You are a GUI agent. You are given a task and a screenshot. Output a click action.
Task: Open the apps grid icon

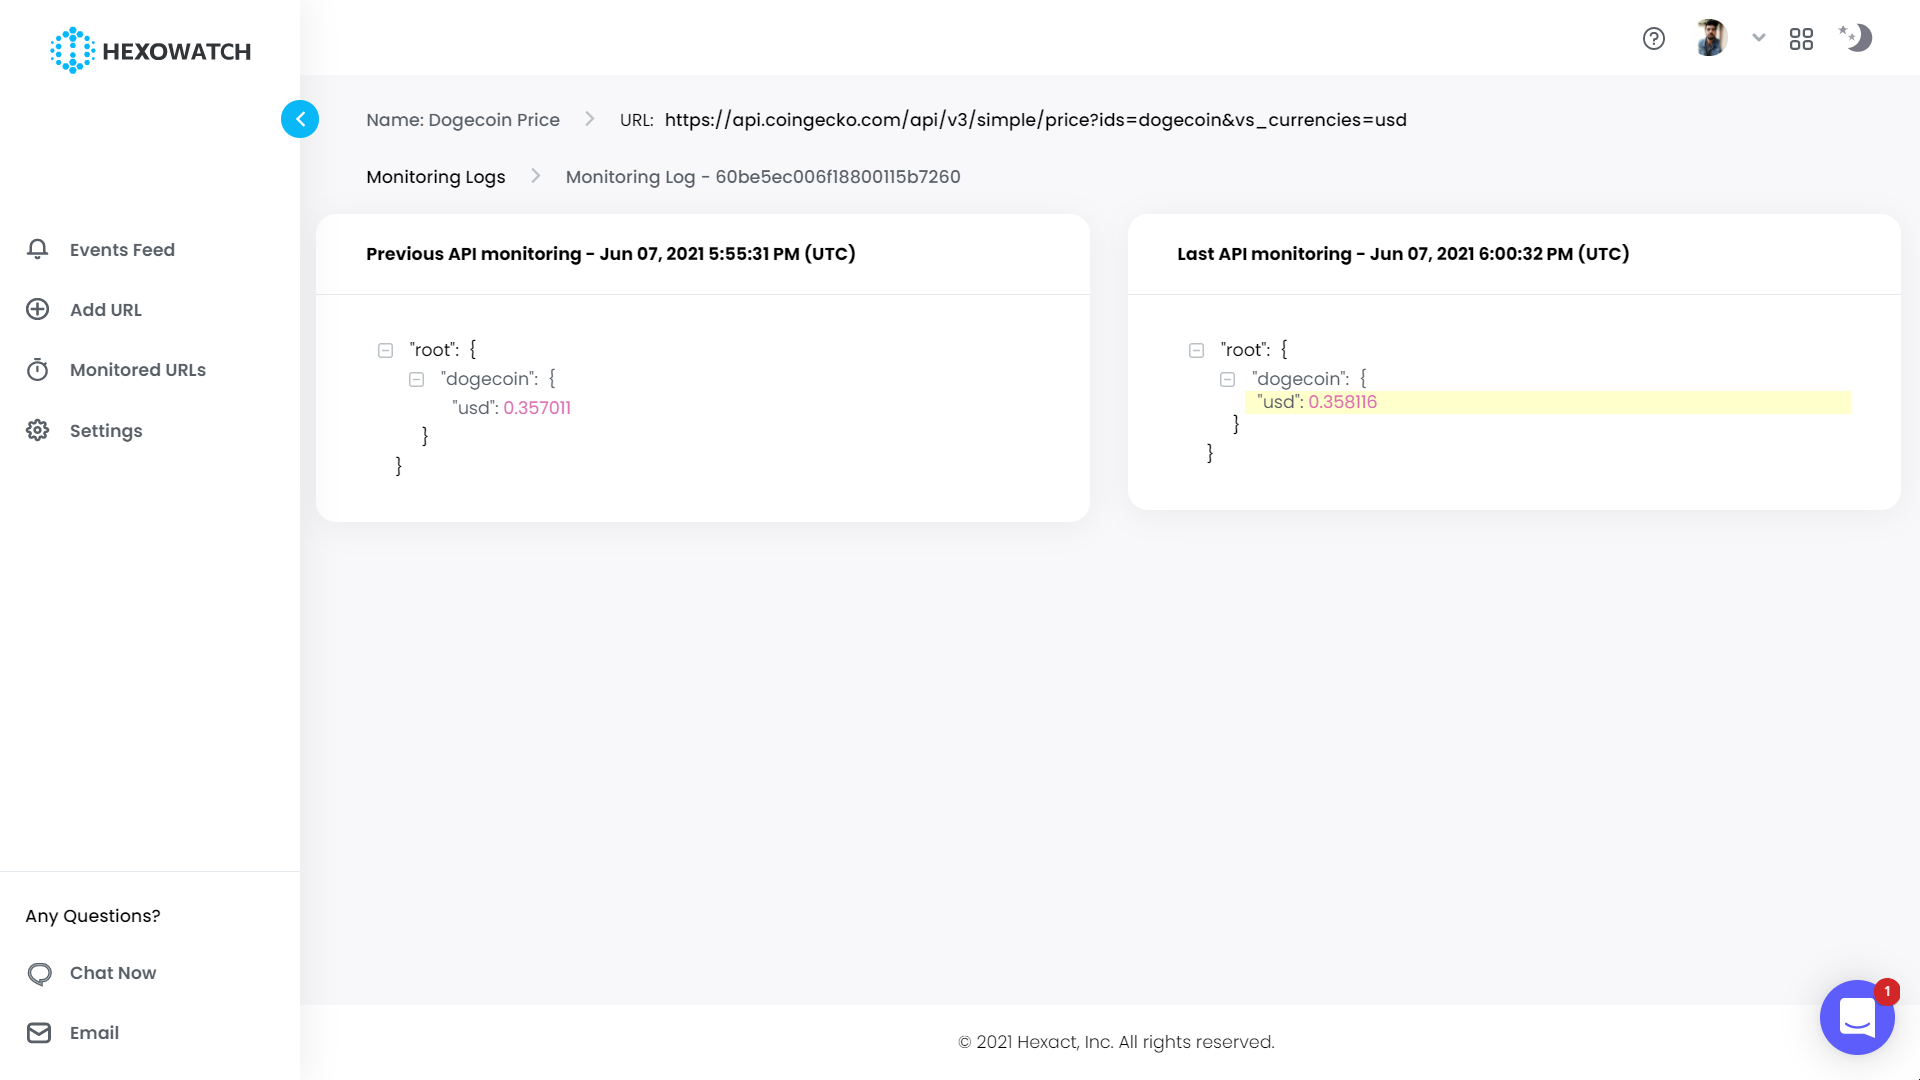pyautogui.click(x=1801, y=39)
